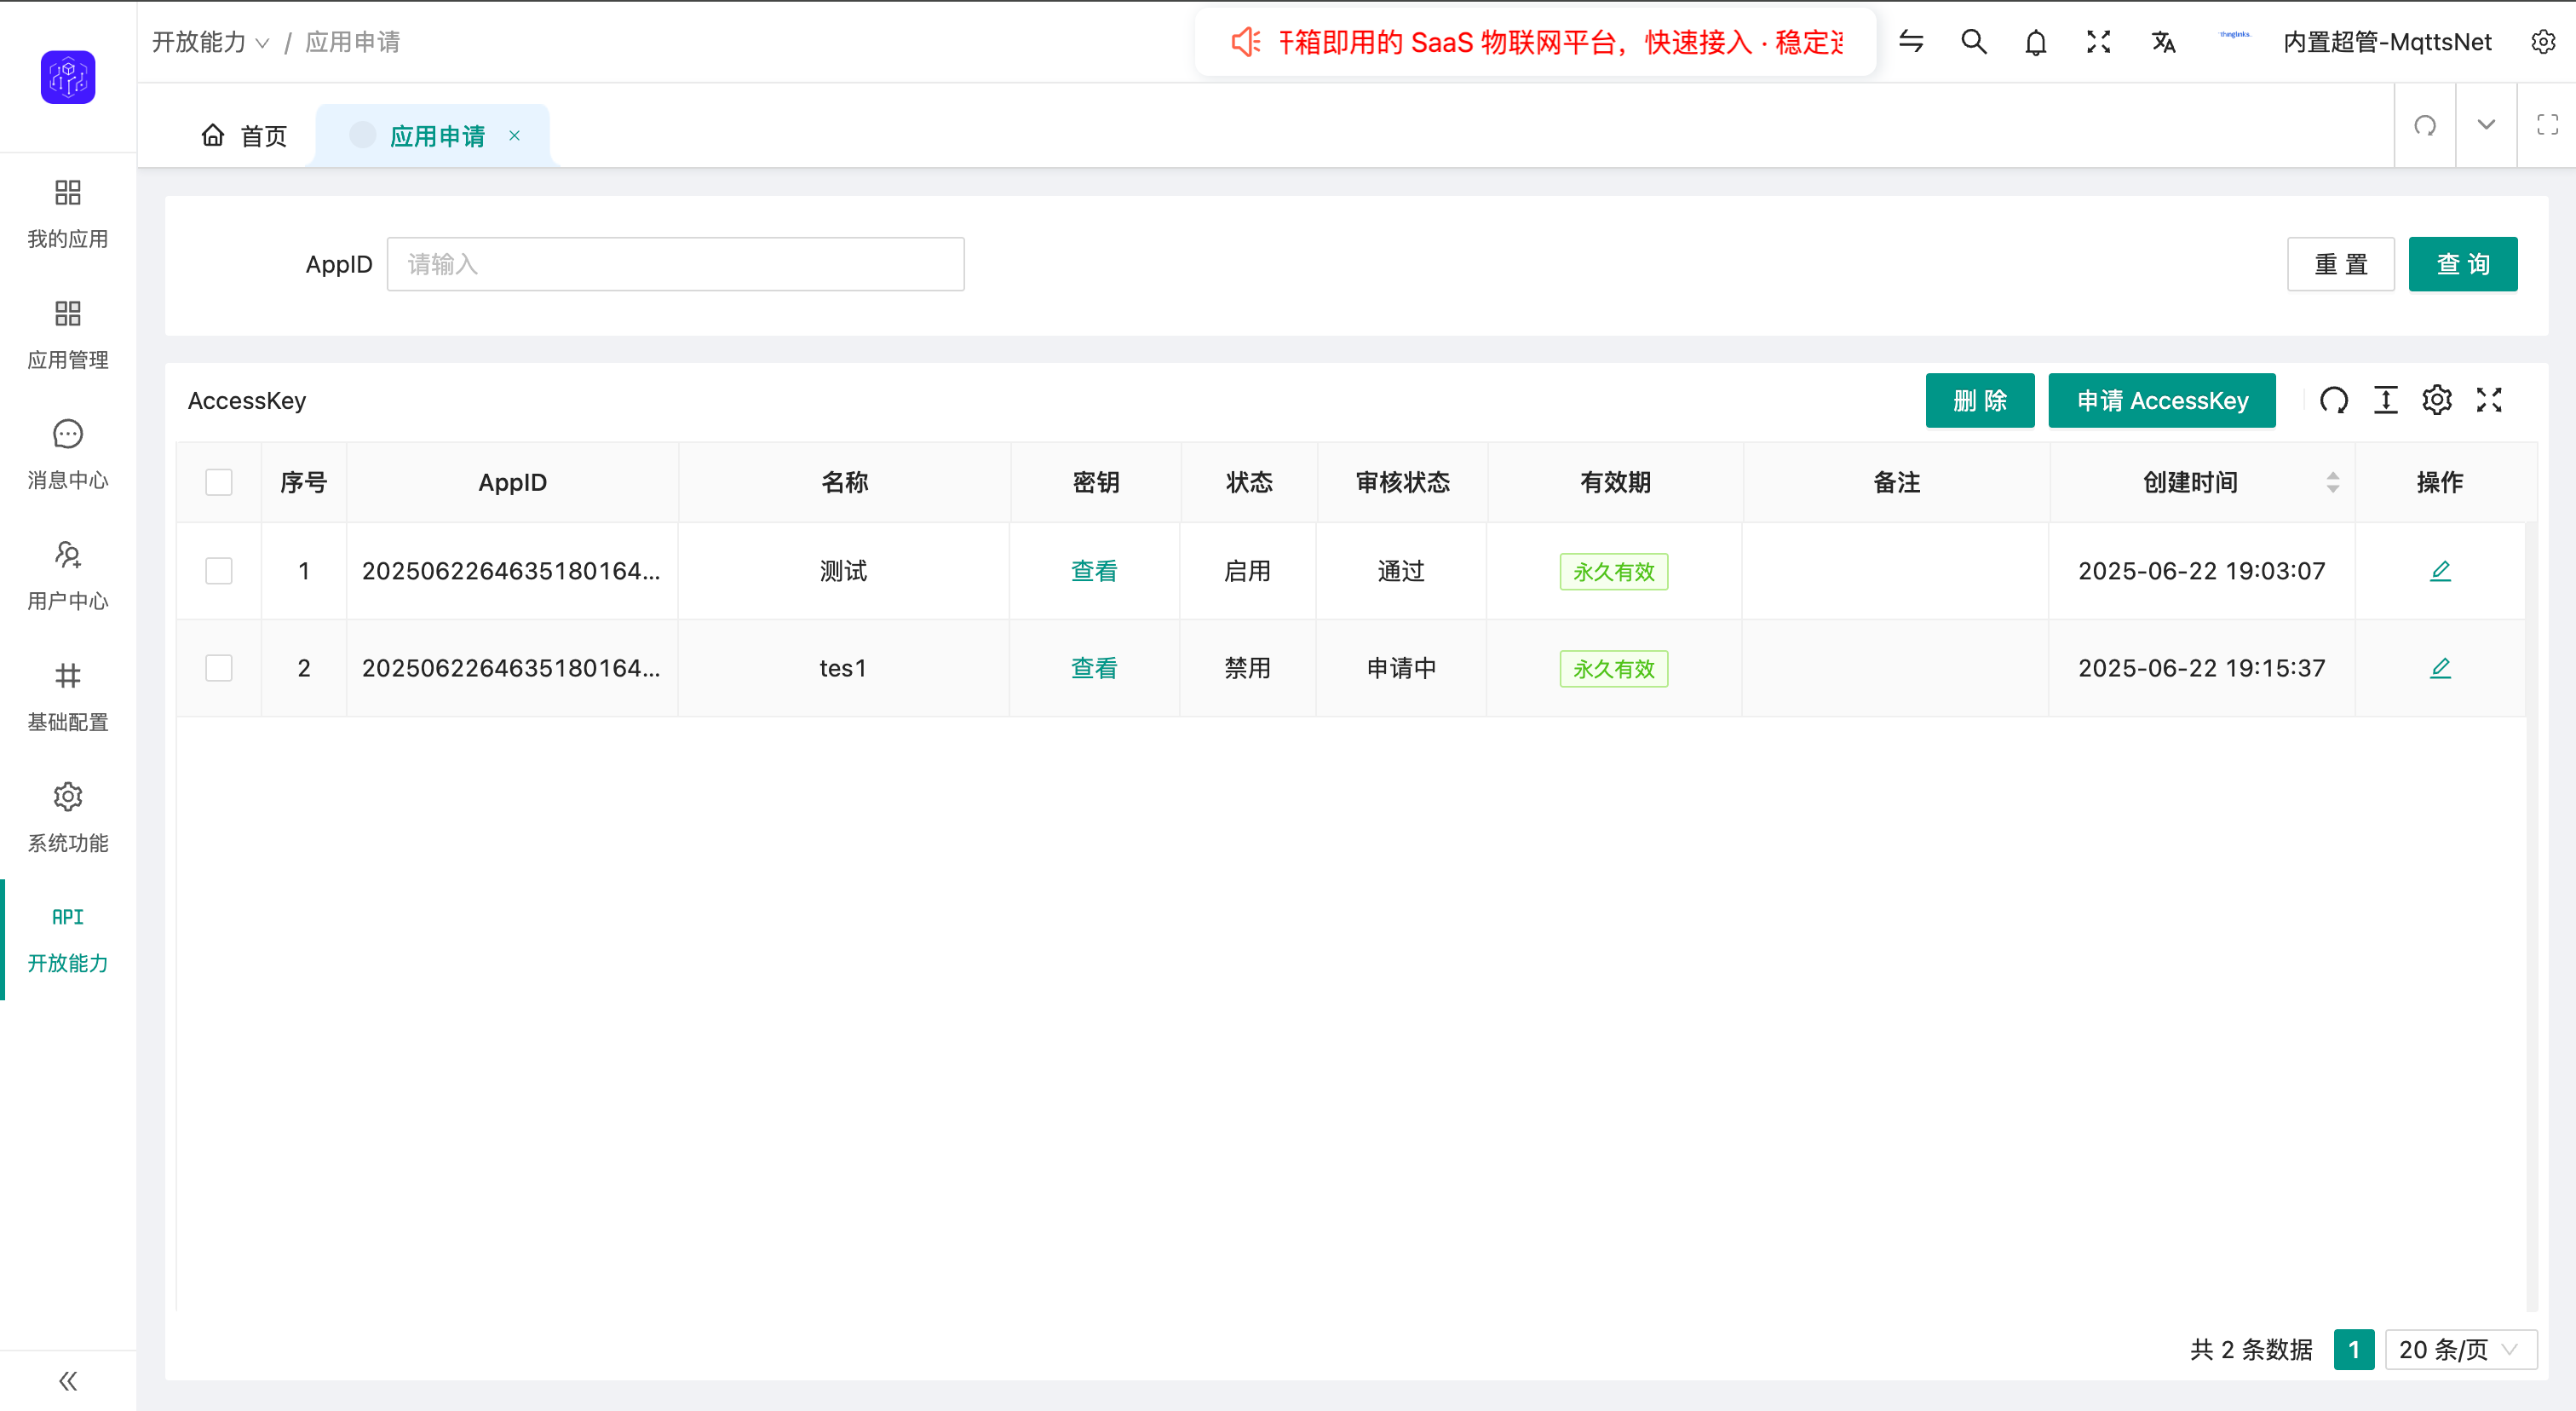Image resolution: width=2576 pixels, height=1411 pixels.
Task: Open 20 条/页 page size dropdown
Action: pos(2461,1350)
